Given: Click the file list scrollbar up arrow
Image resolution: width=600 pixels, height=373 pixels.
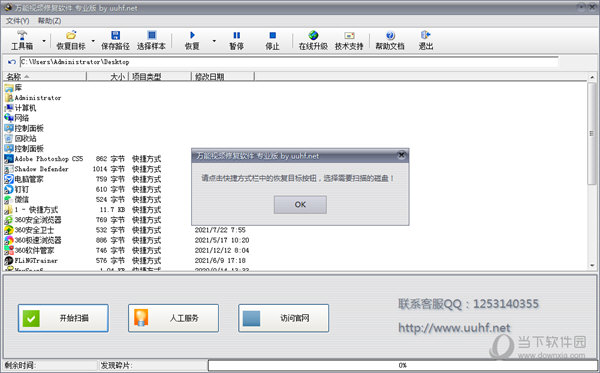Looking at the screenshot, I should pos(592,77).
